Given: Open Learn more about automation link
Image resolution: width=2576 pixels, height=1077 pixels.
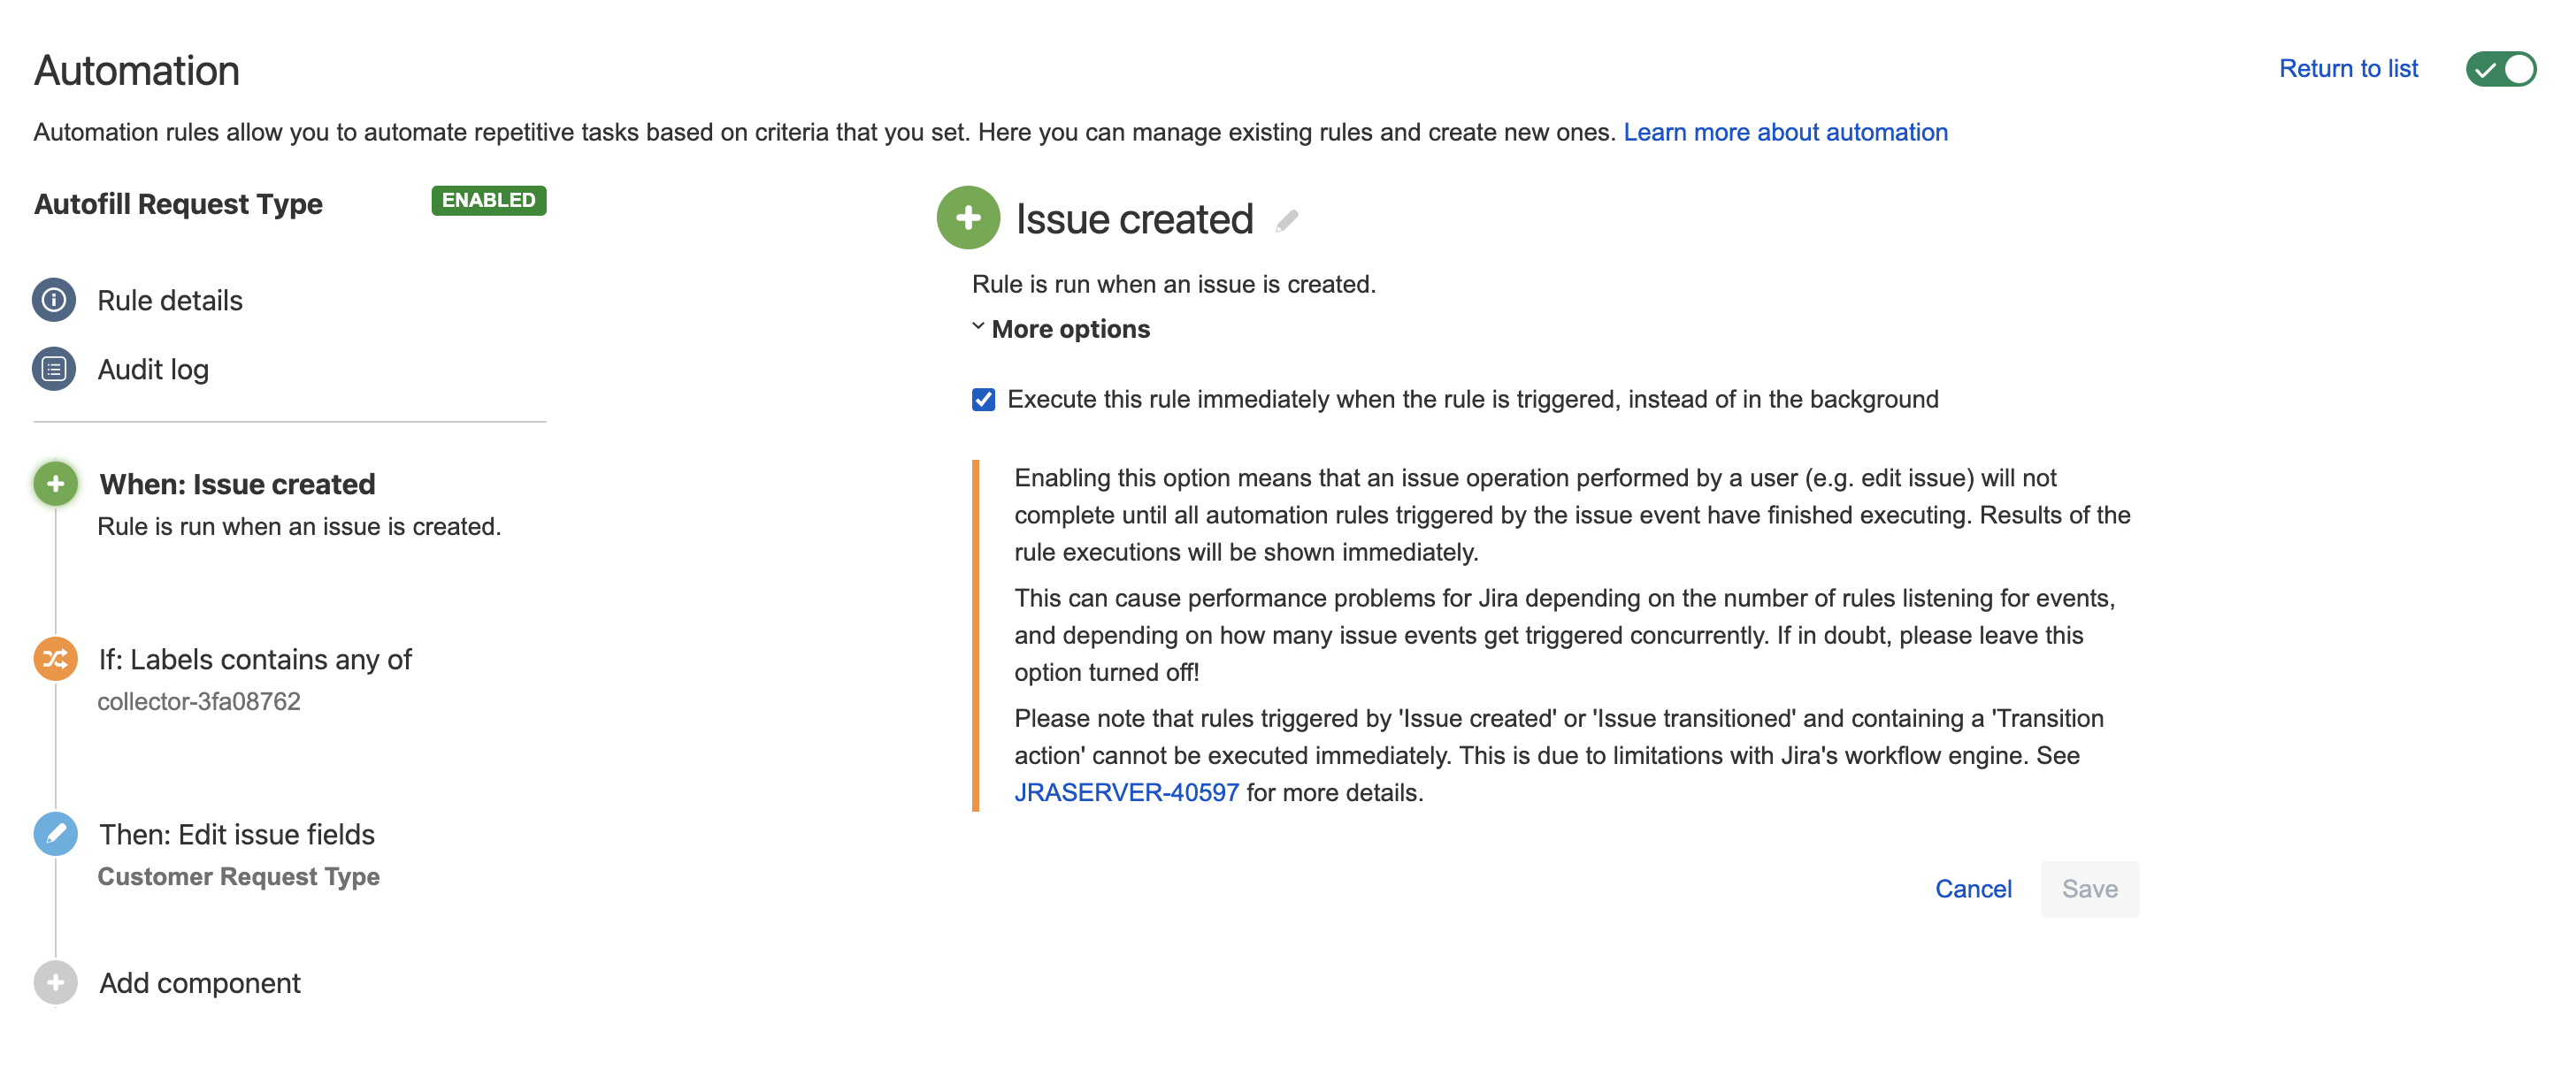Looking at the screenshot, I should [1785, 132].
